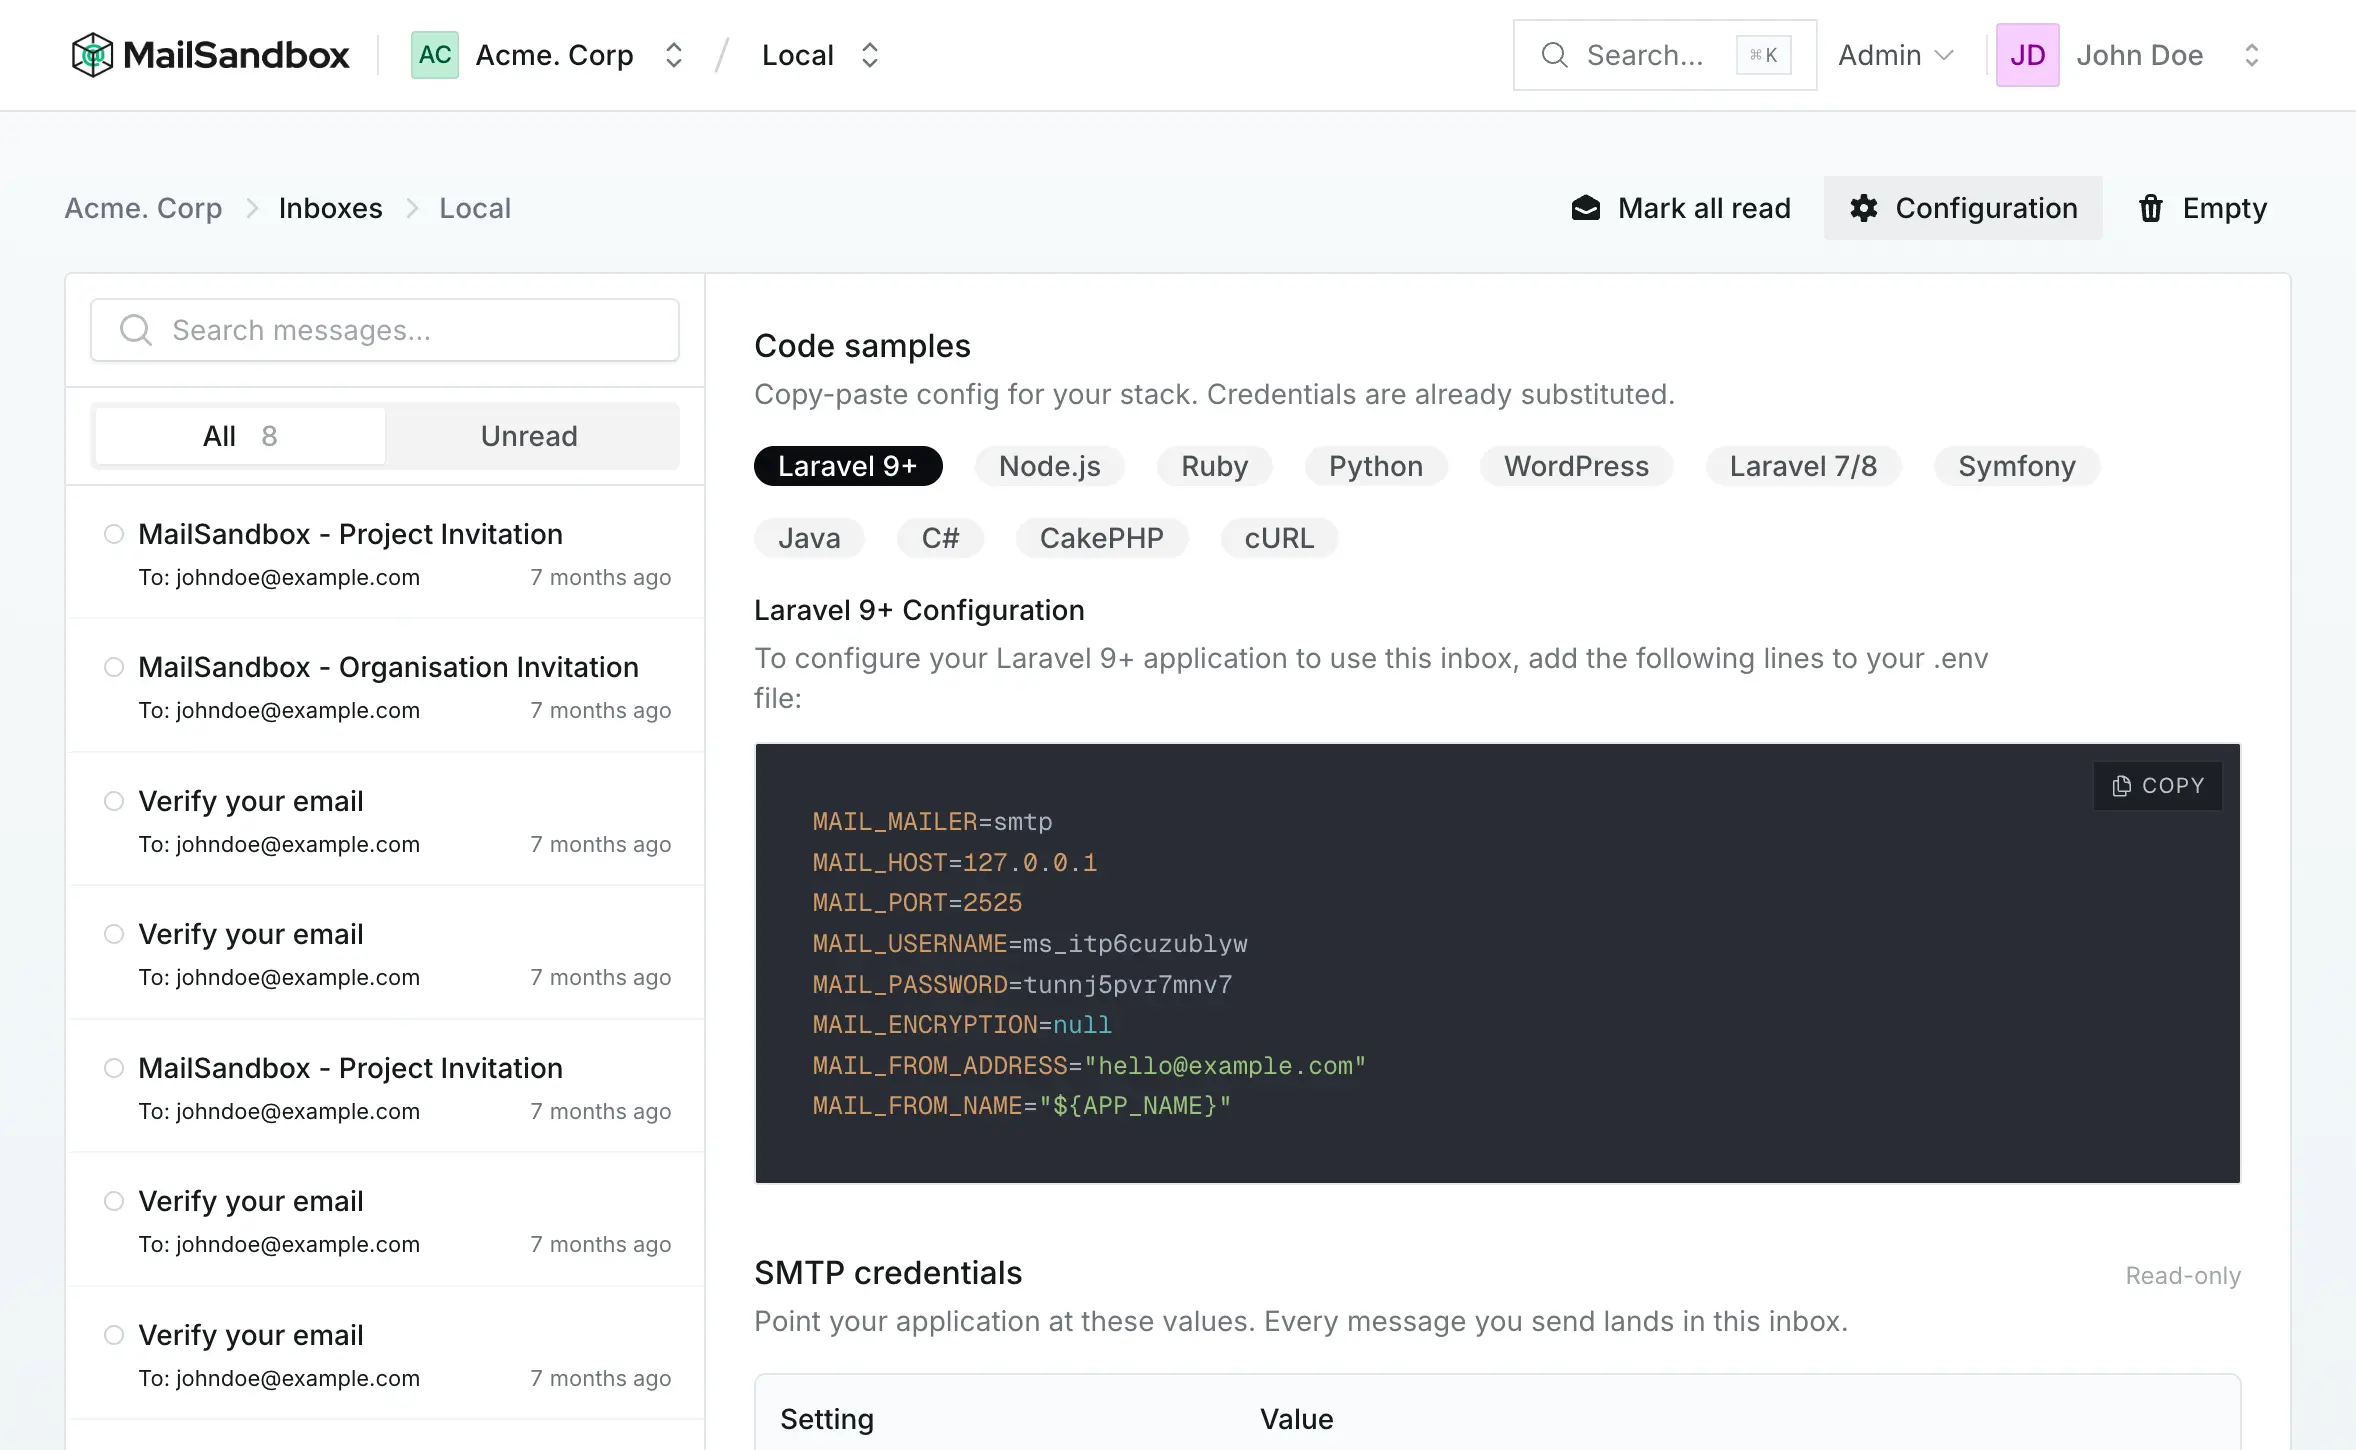Click the AC organisation avatar badge

[x=435, y=55]
